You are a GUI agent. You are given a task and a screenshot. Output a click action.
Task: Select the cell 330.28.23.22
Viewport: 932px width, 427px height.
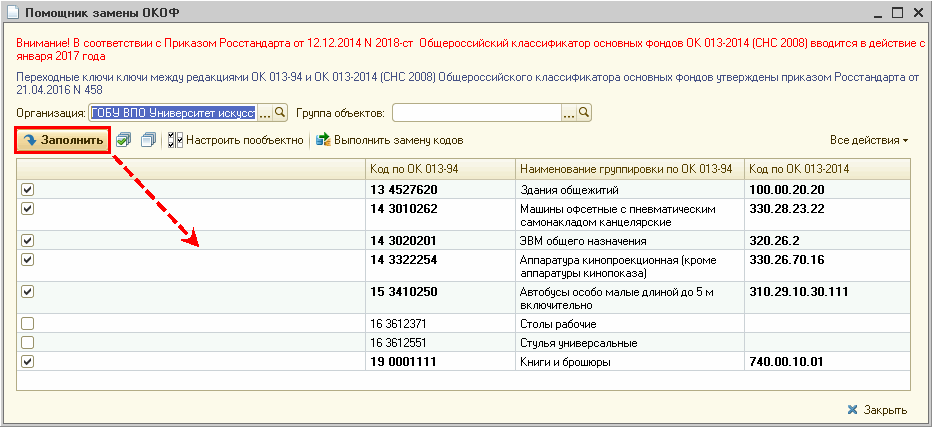point(827,215)
